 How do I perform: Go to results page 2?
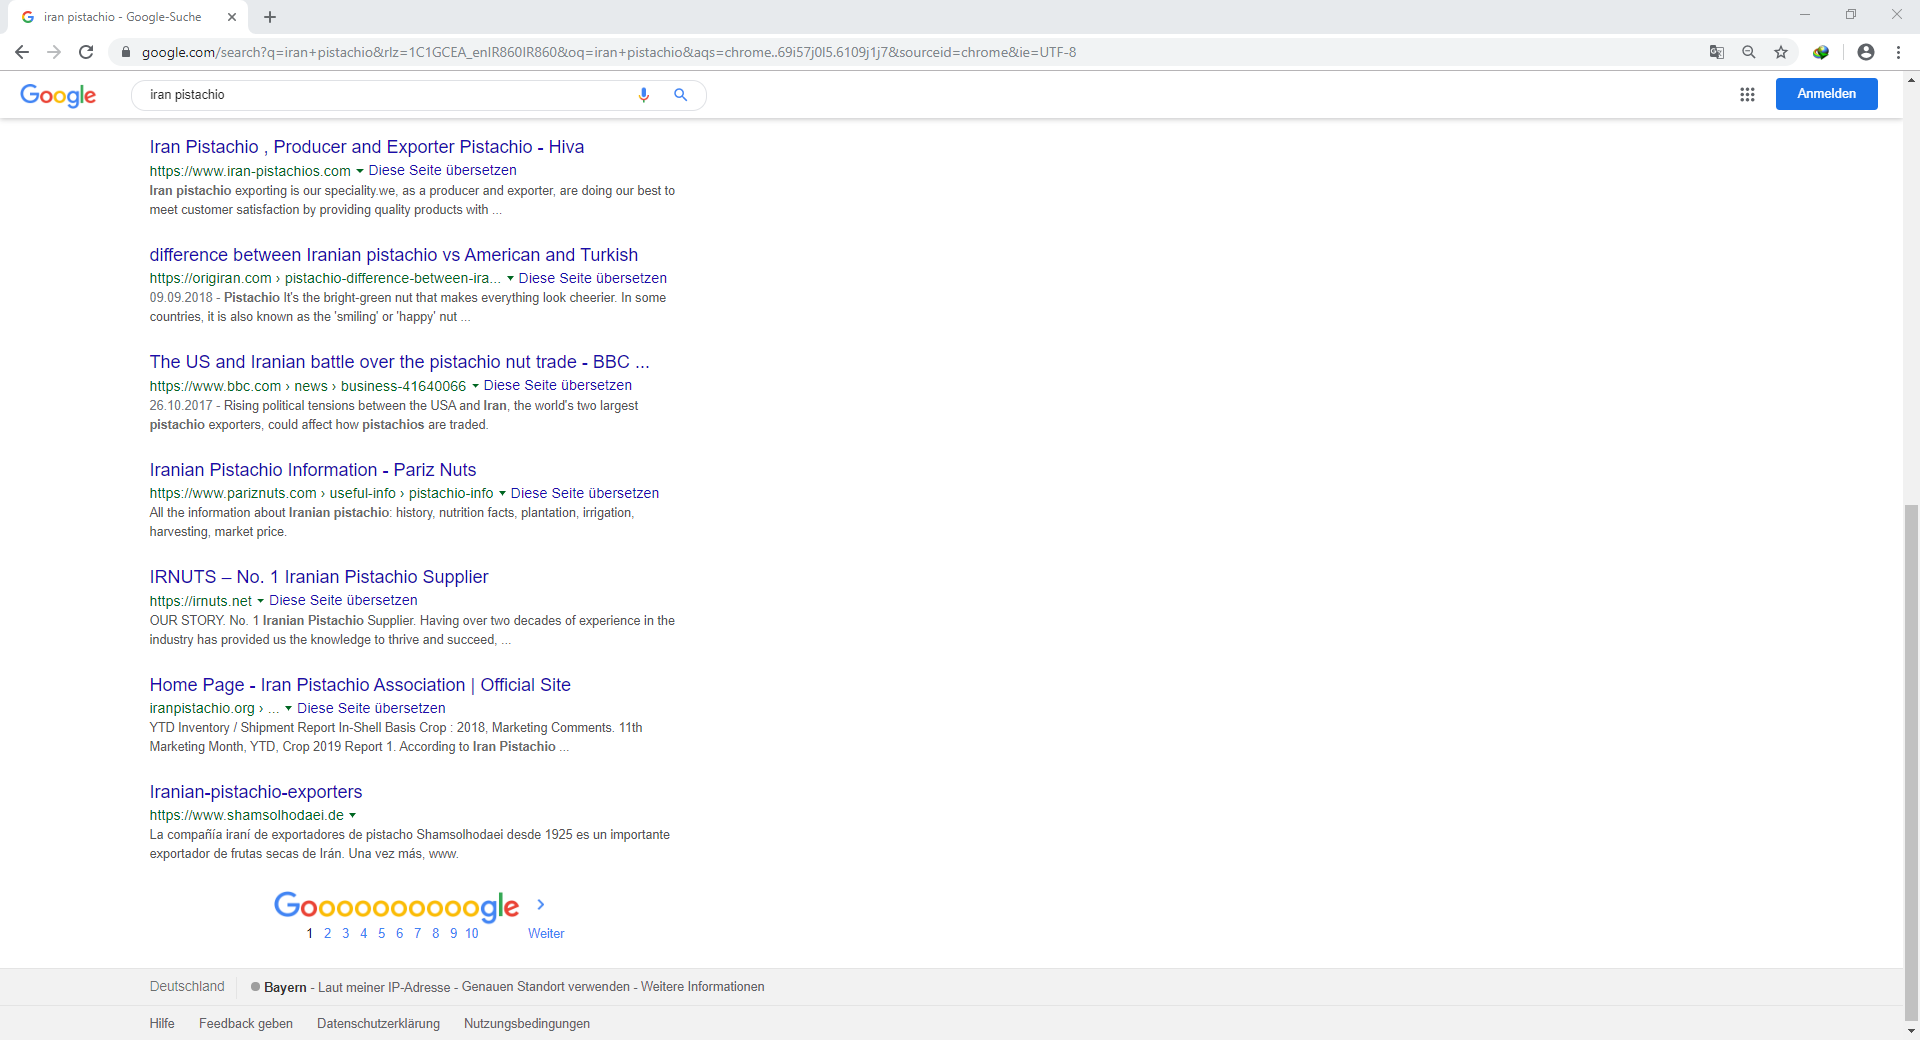click(x=327, y=933)
